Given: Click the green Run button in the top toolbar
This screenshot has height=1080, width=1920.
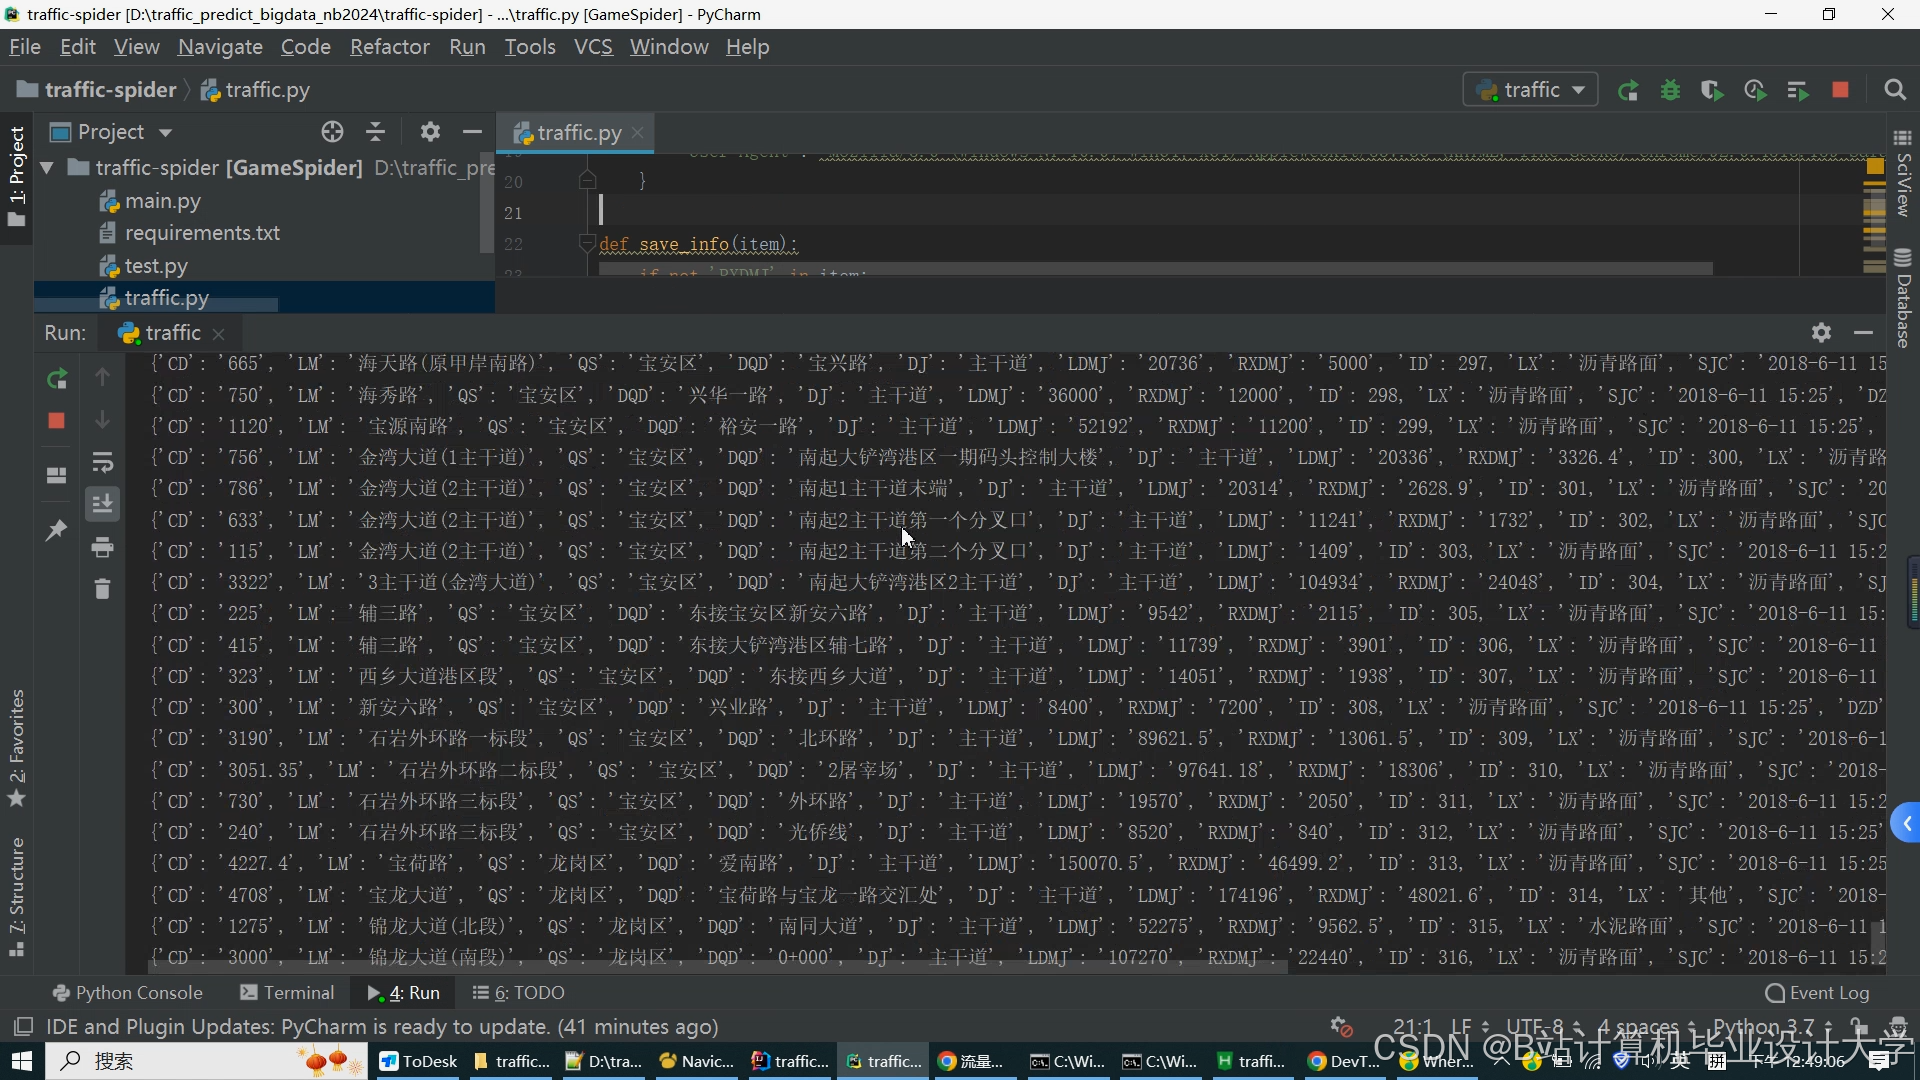Looking at the screenshot, I should click(1628, 91).
